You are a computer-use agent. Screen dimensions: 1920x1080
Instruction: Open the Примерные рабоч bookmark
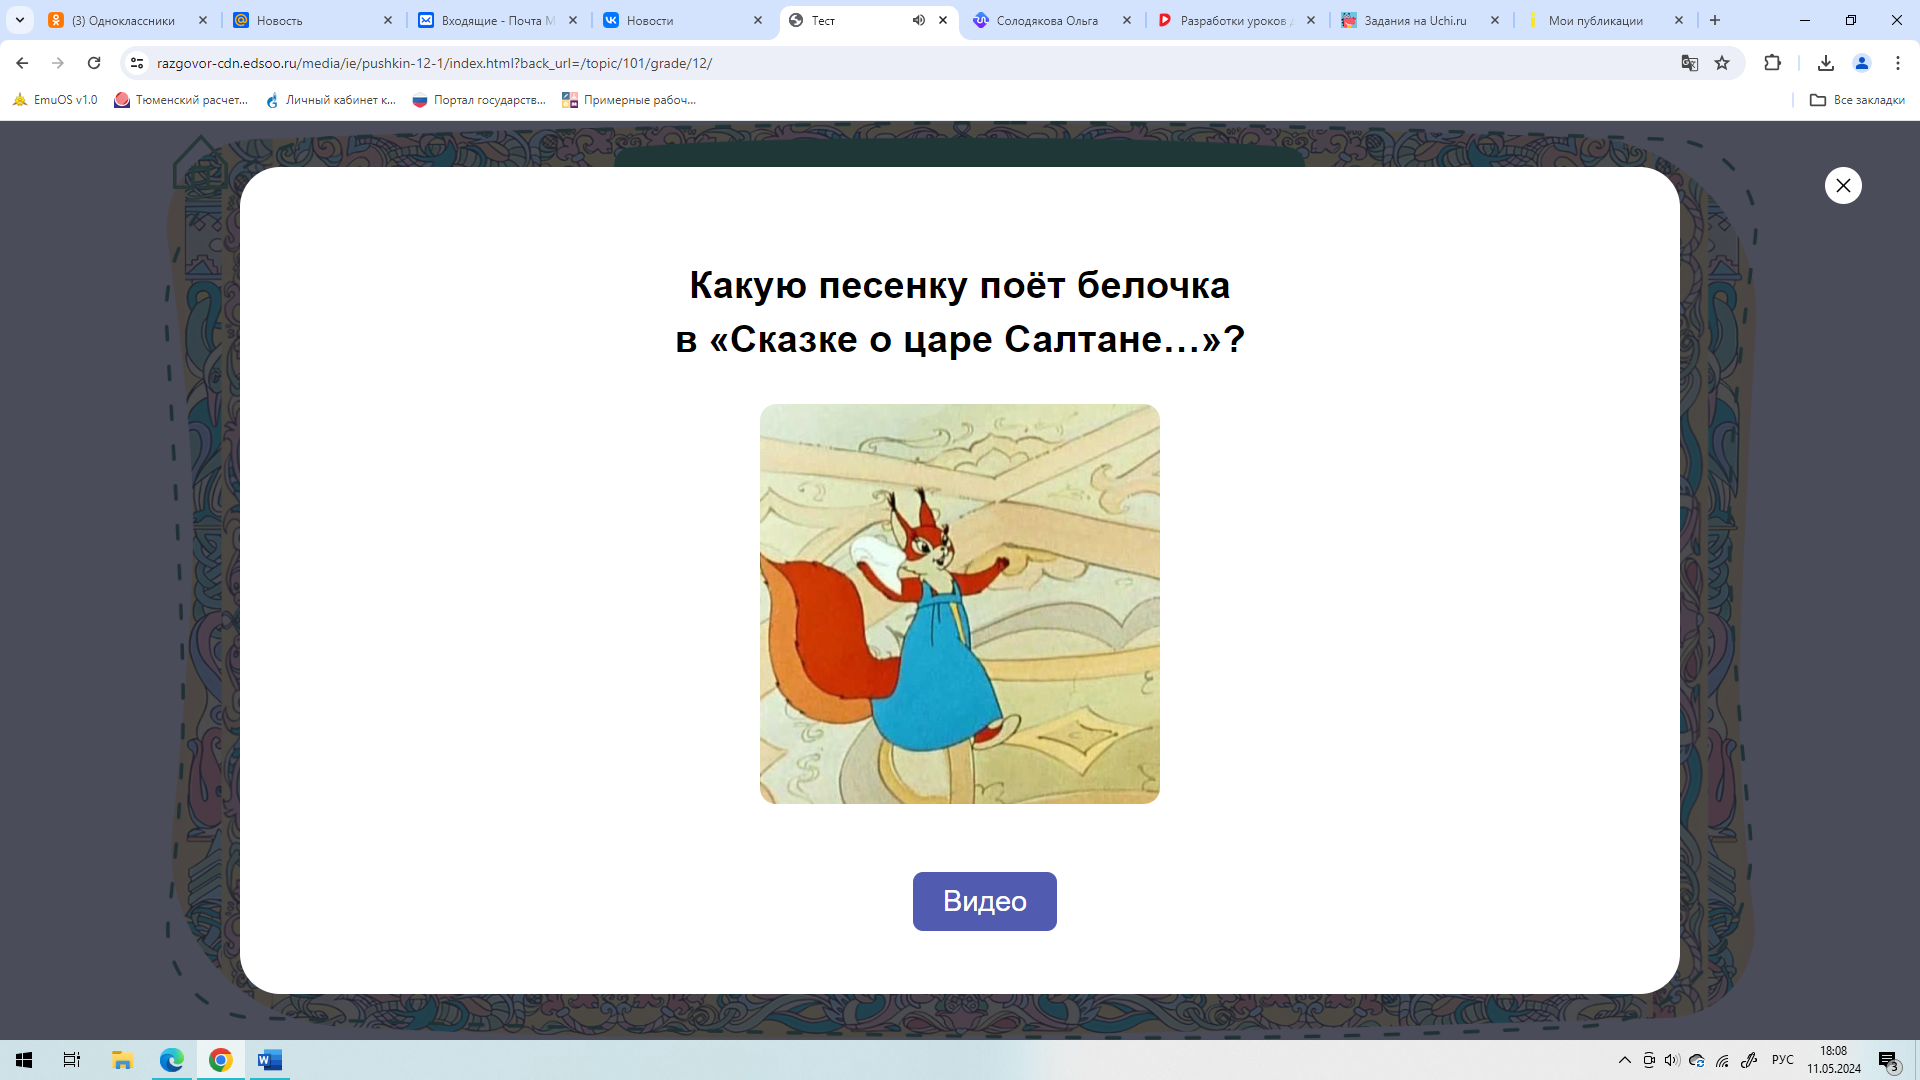point(629,100)
